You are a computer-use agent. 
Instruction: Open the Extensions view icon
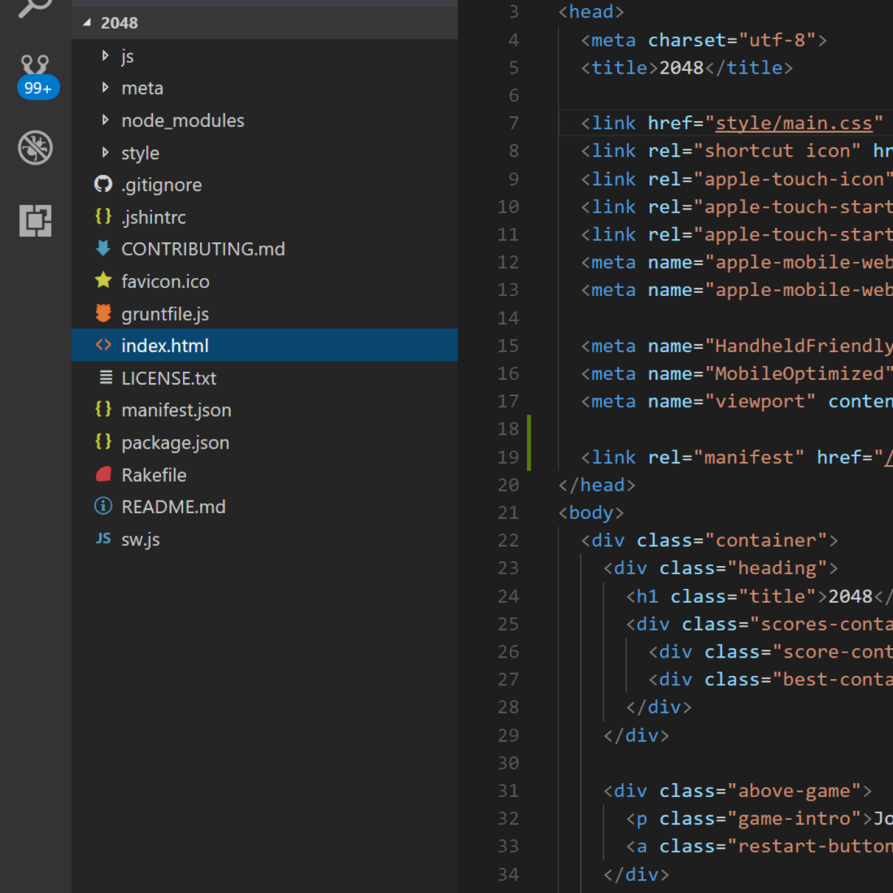tap(35, 220)
